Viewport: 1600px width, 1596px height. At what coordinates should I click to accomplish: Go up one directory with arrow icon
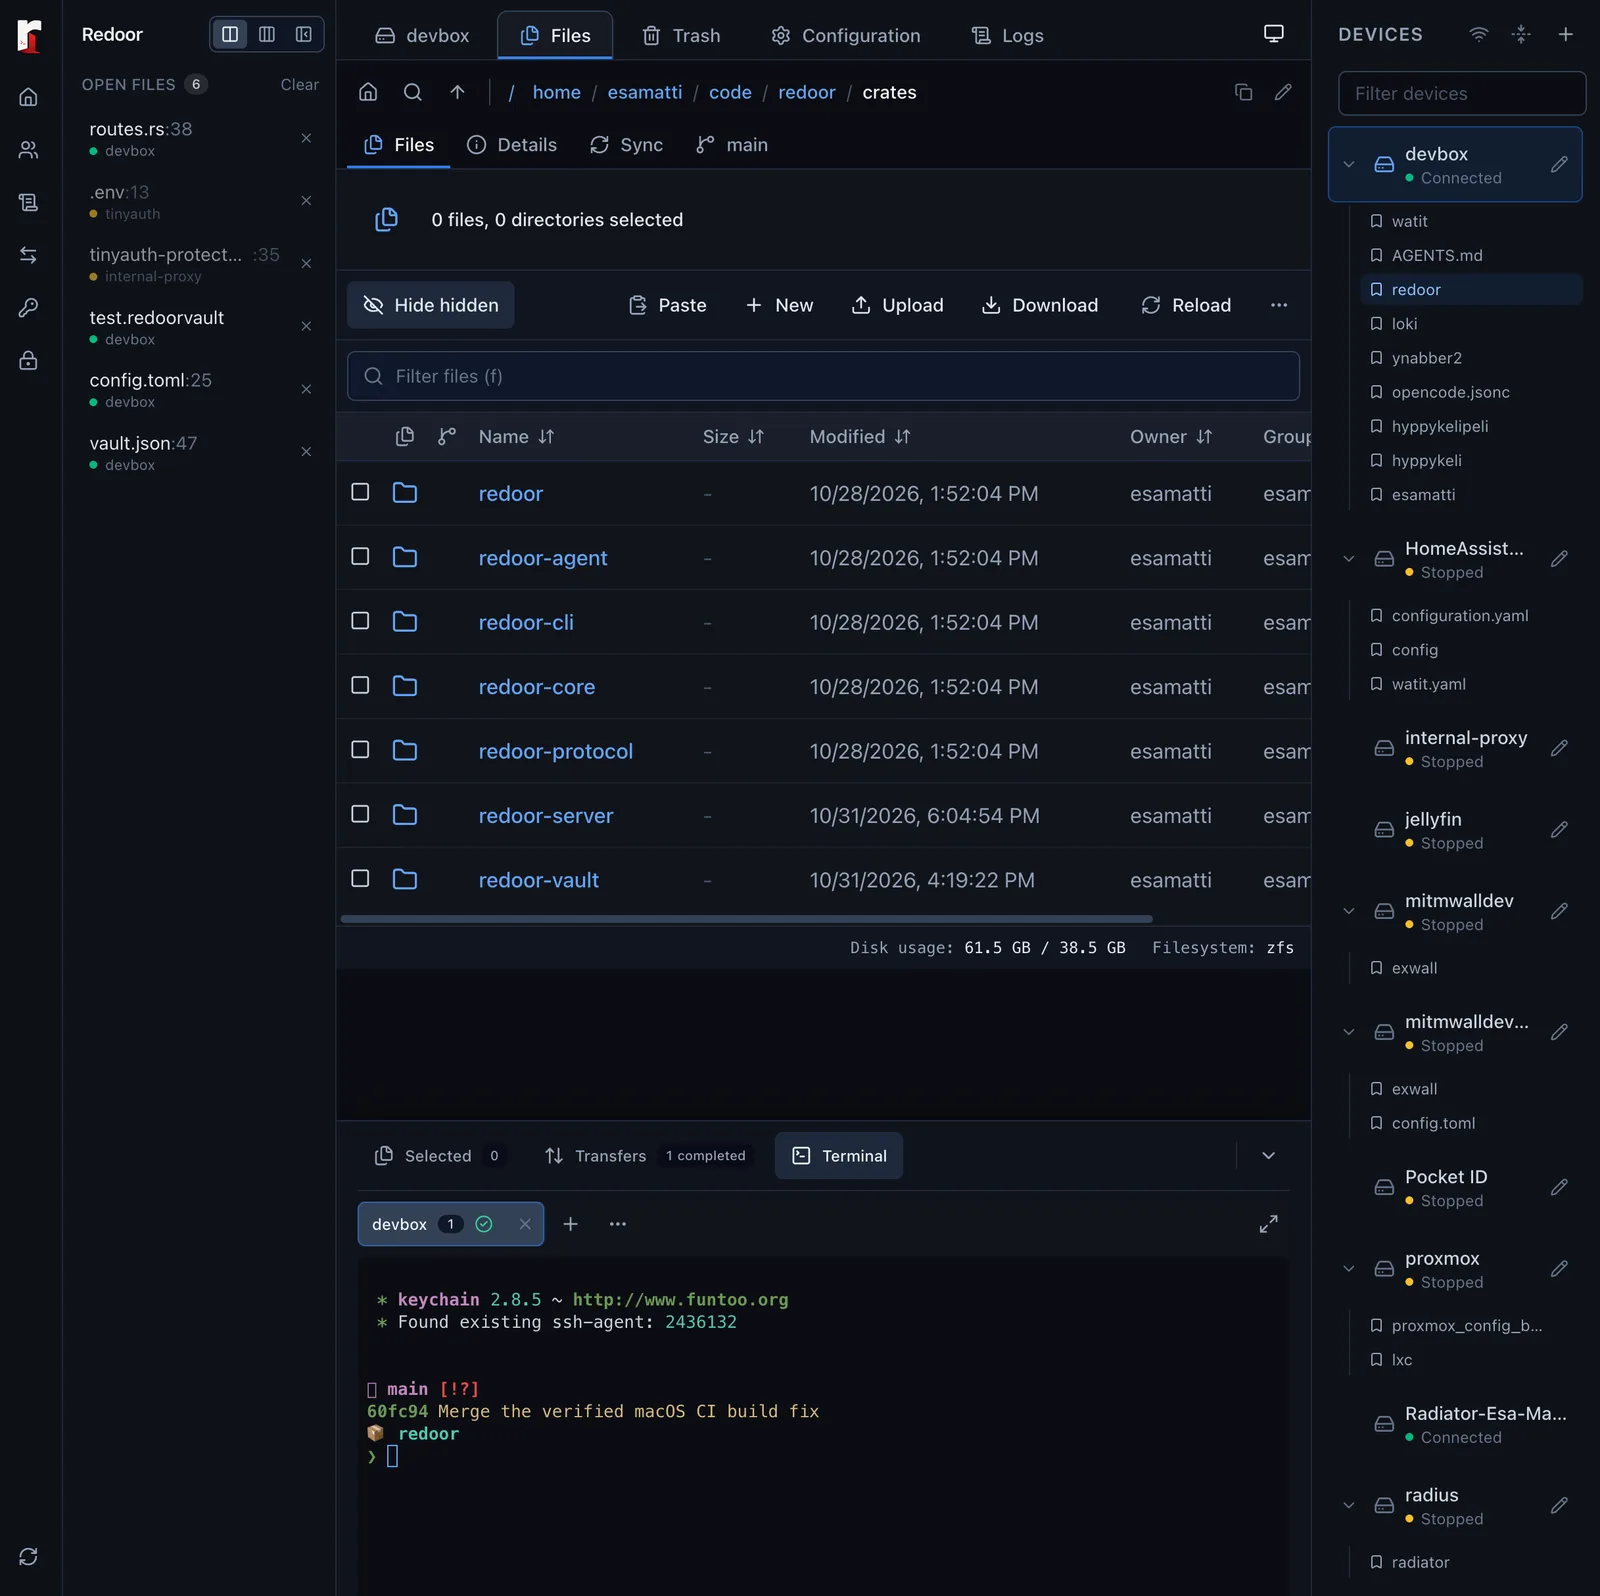tap(457, 92)
